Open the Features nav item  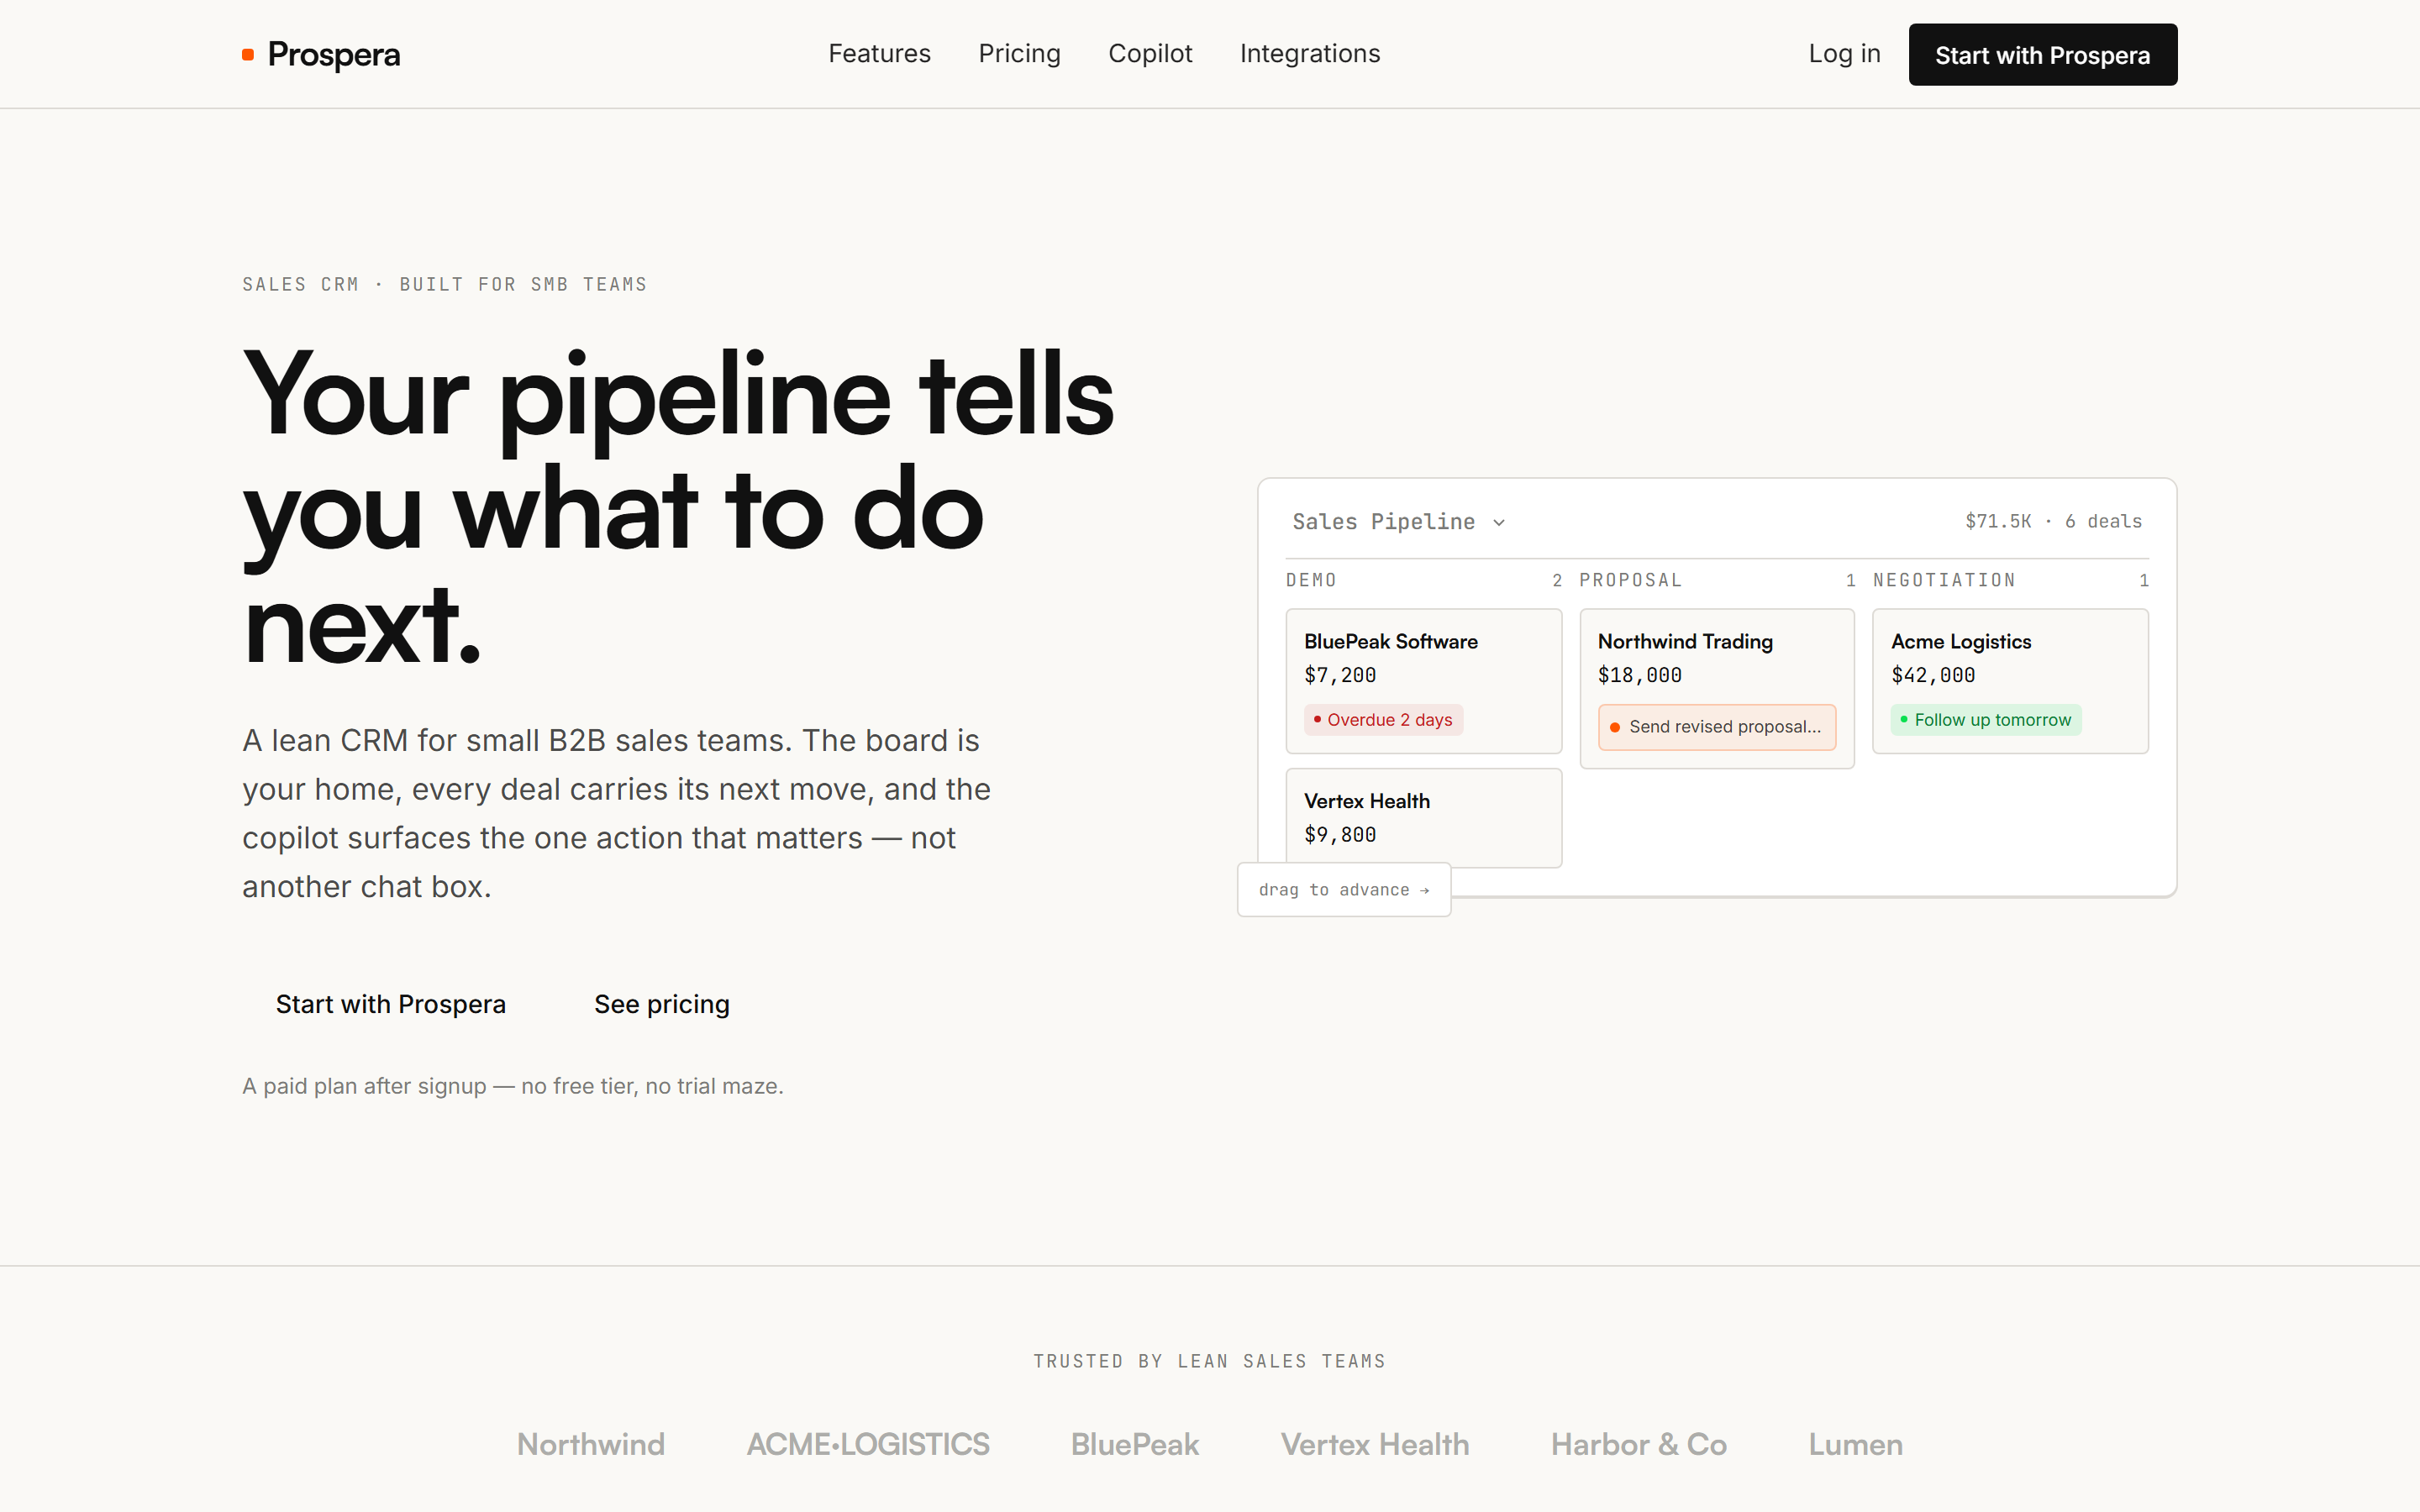[879, 53]
